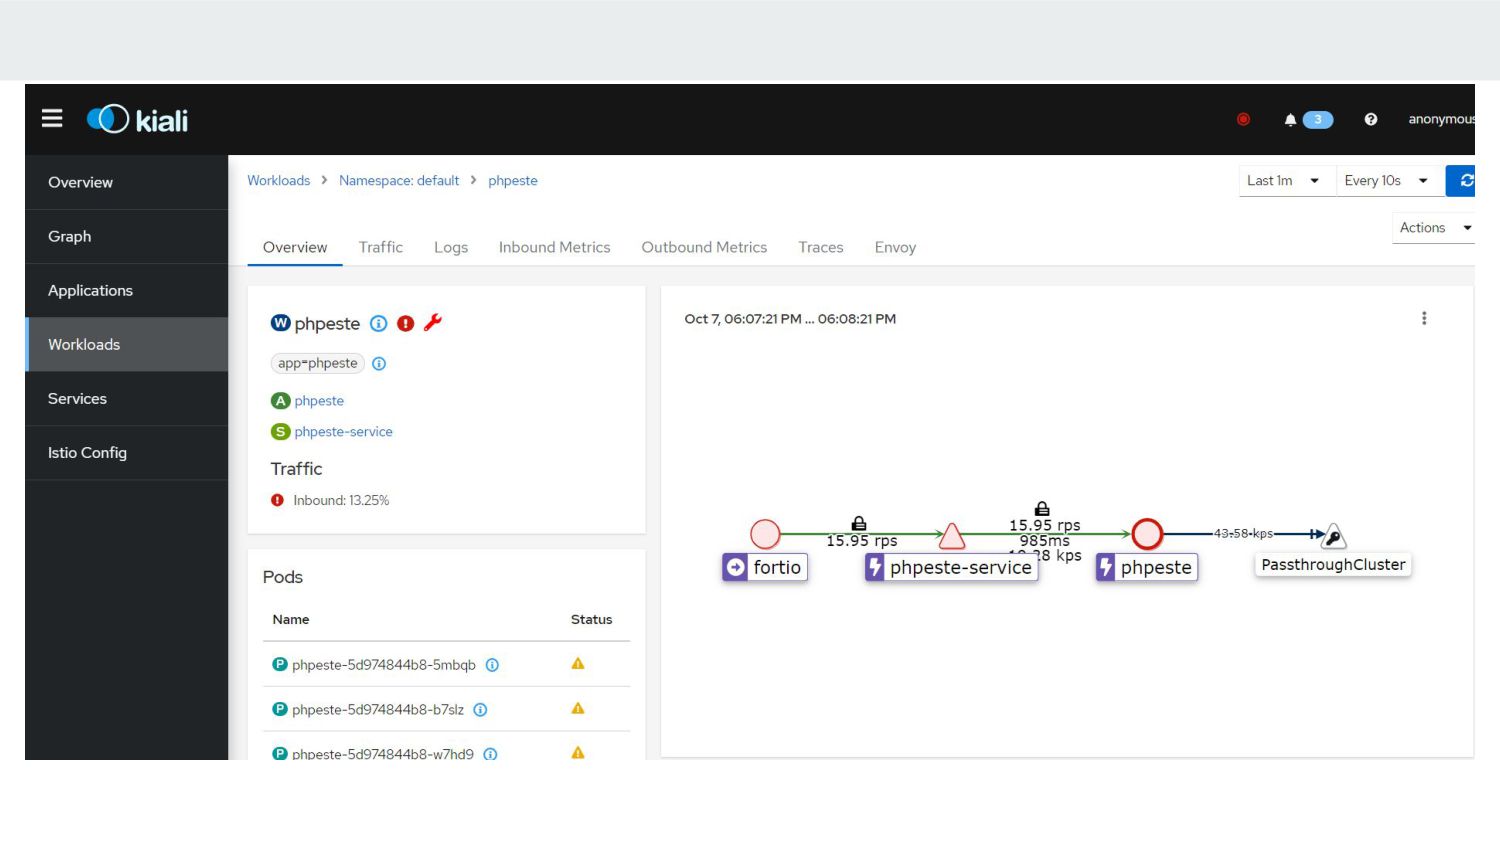Click the phpeste-service node label

[x=951, y=567]
